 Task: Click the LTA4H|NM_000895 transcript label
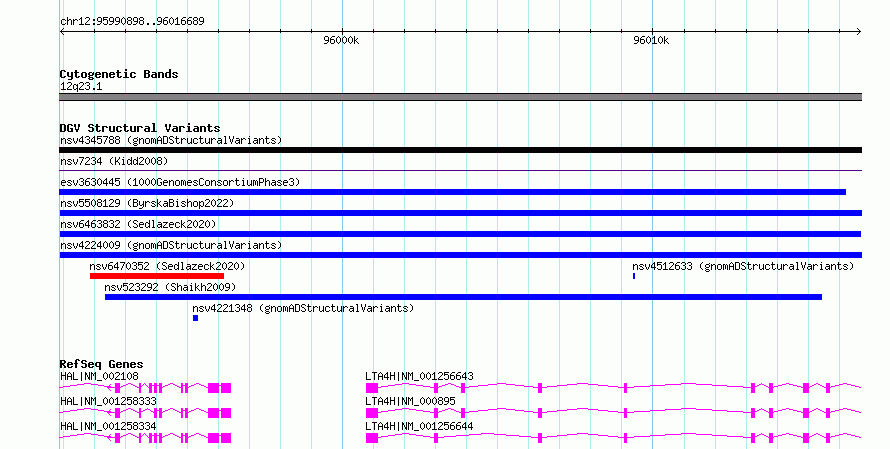point(410,401)
